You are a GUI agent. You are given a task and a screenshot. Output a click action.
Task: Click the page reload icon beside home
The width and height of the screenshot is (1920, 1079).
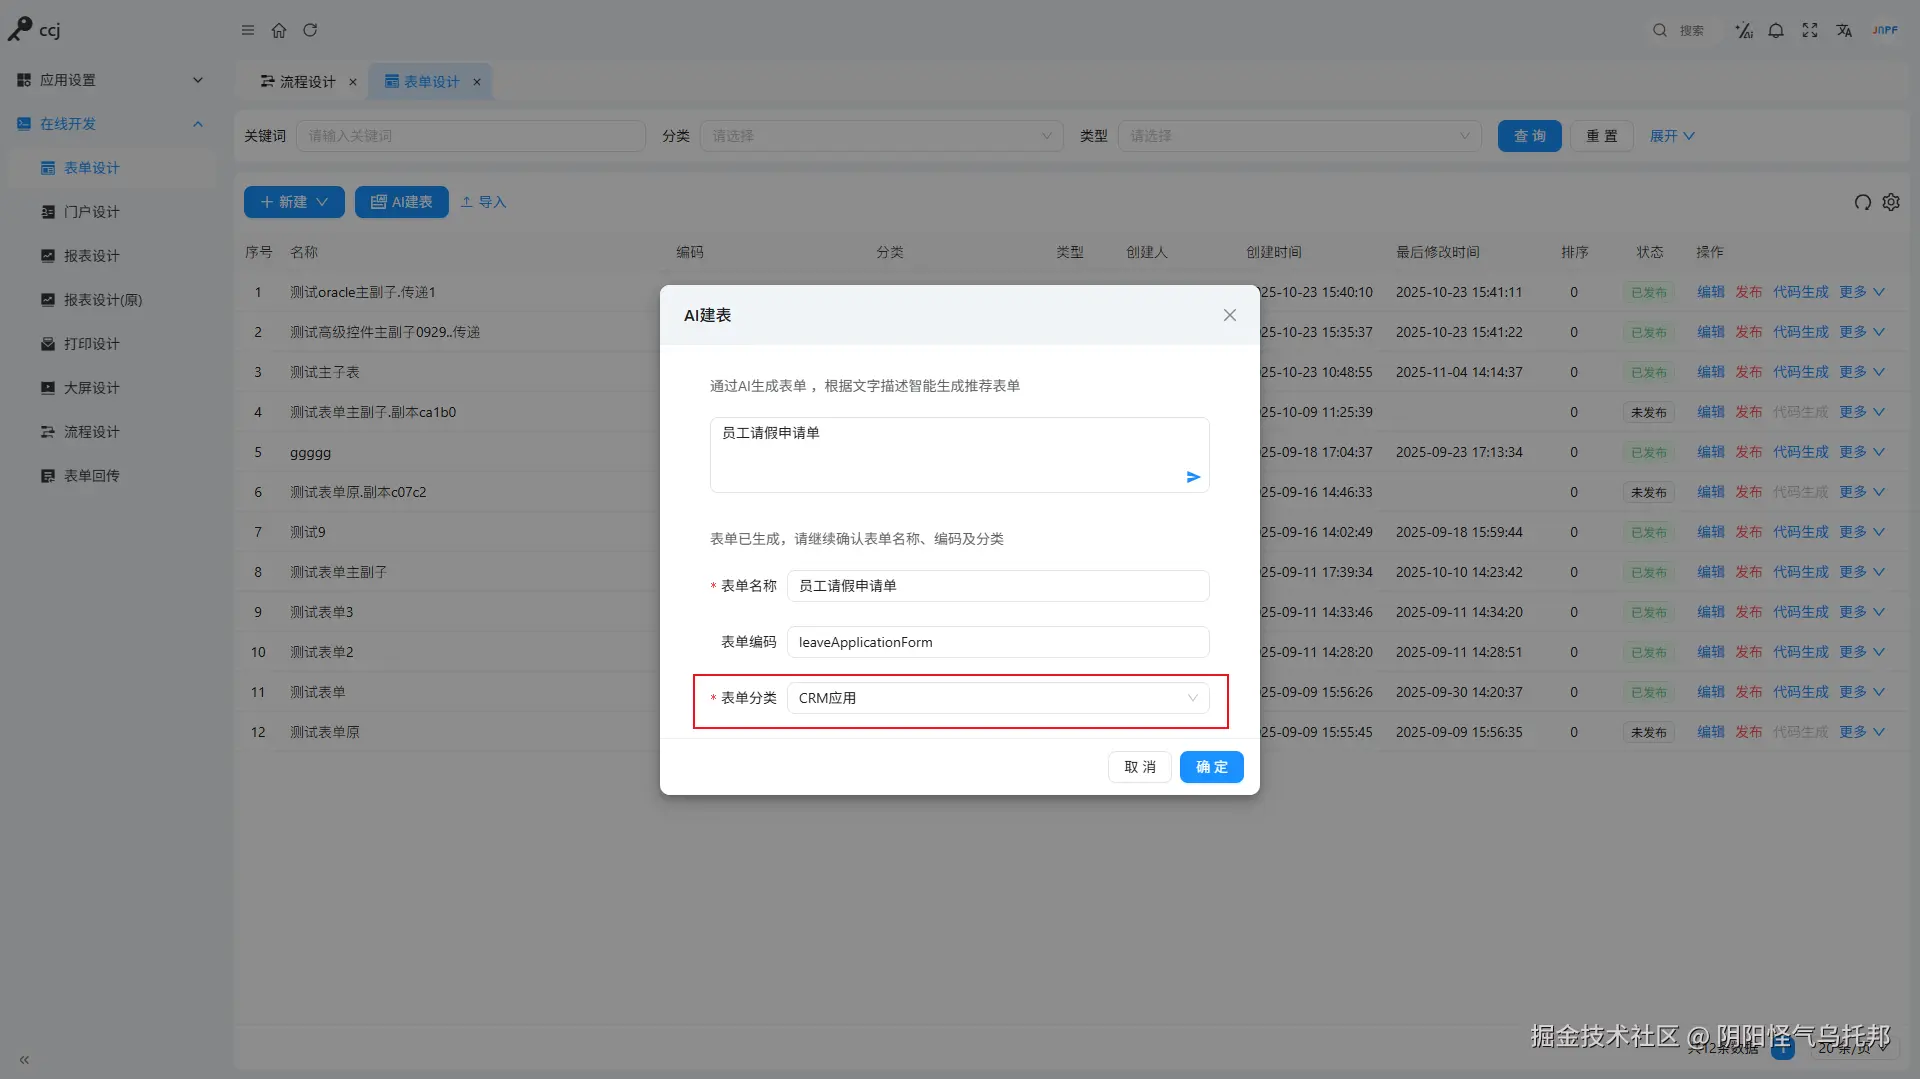(310, 30)
